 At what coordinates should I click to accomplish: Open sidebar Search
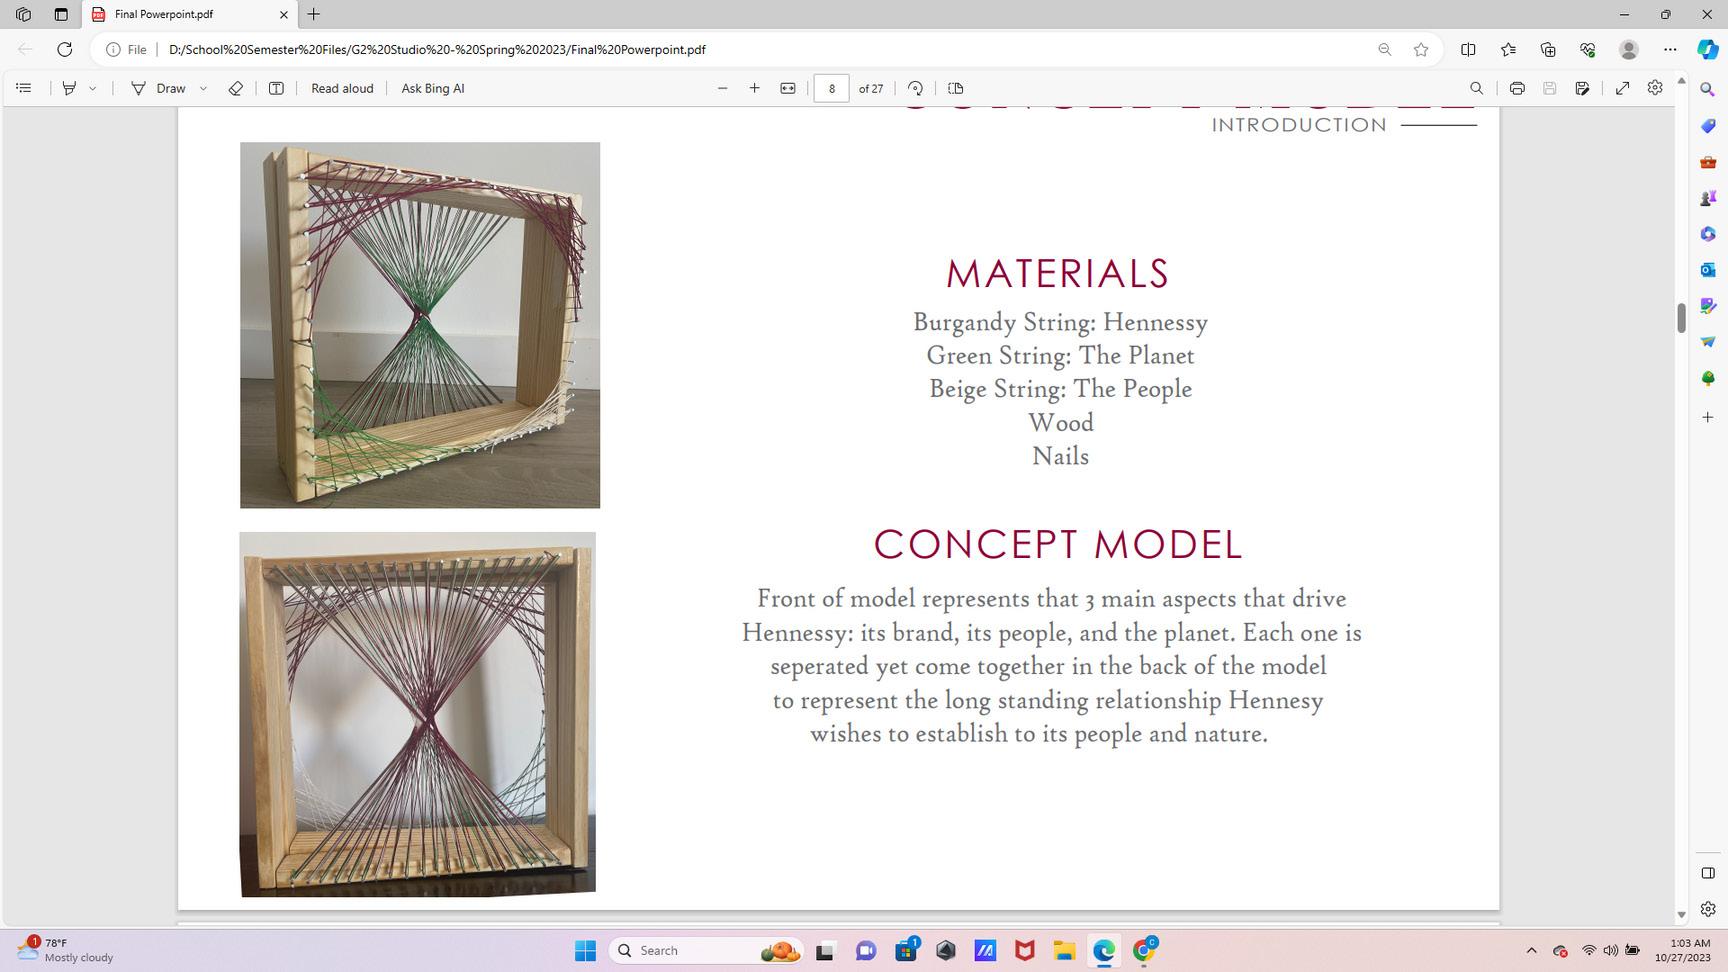[1708, 90]
